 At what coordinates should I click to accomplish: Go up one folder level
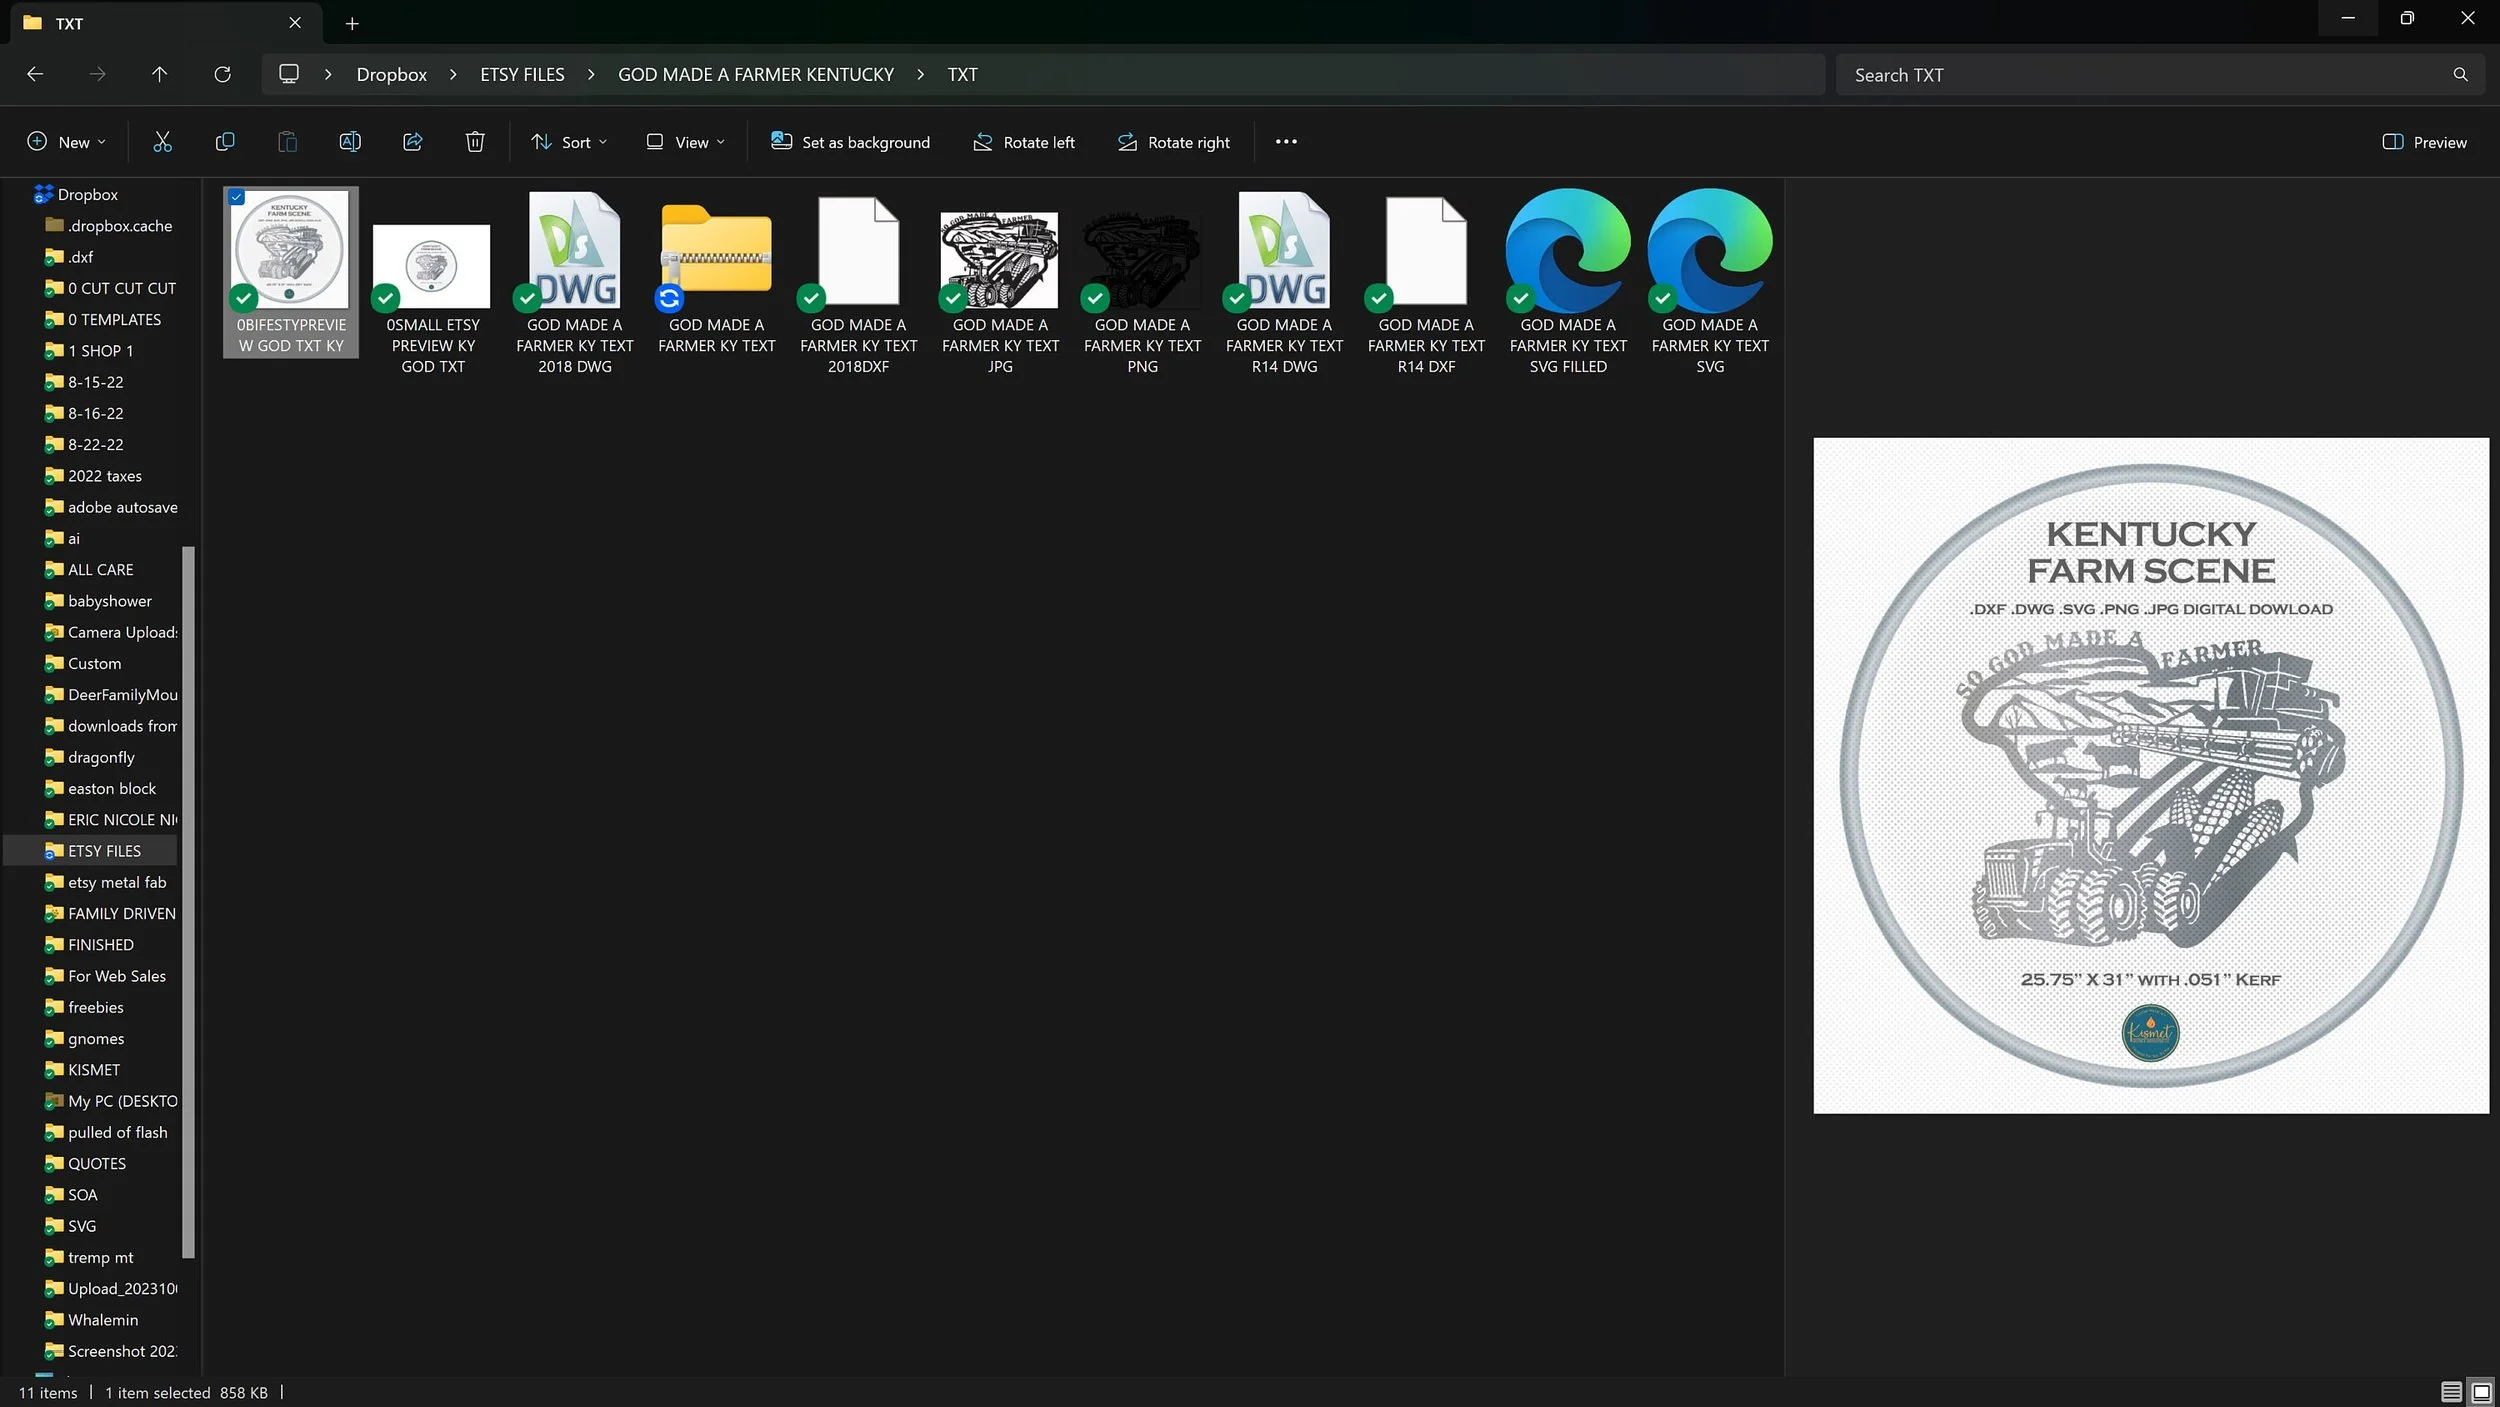coord(159,74)
